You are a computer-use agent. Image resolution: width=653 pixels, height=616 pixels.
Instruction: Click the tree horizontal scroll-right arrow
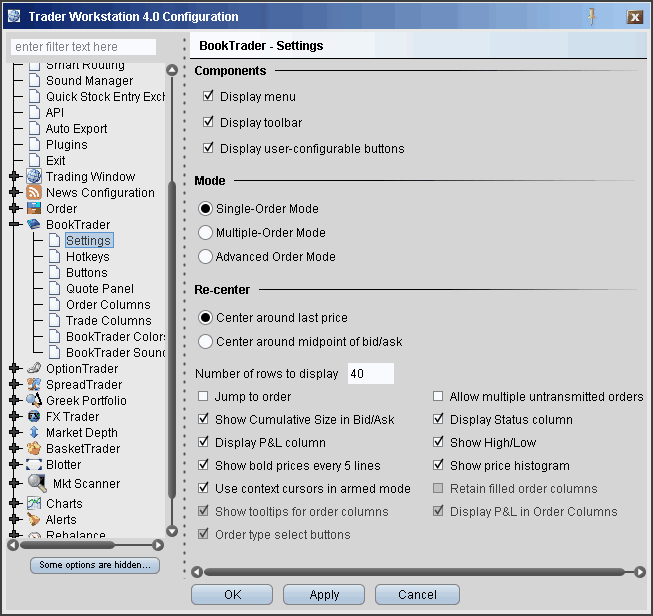point(158,545)
